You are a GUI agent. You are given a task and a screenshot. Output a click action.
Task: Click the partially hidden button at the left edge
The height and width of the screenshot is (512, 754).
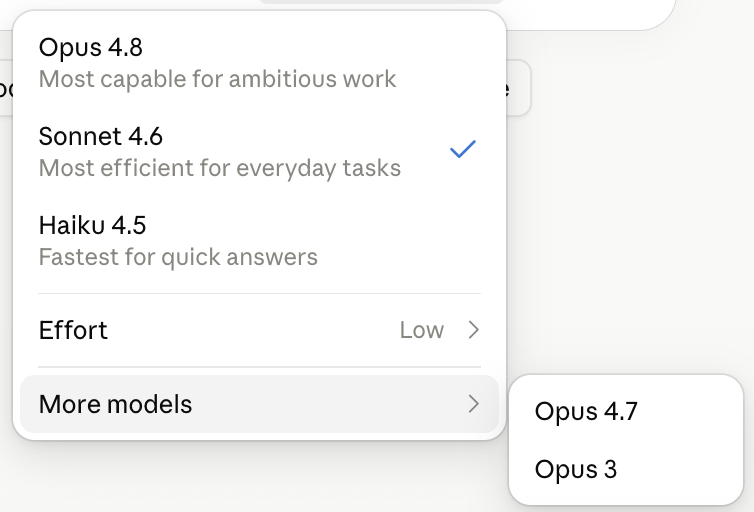point(6,87)
